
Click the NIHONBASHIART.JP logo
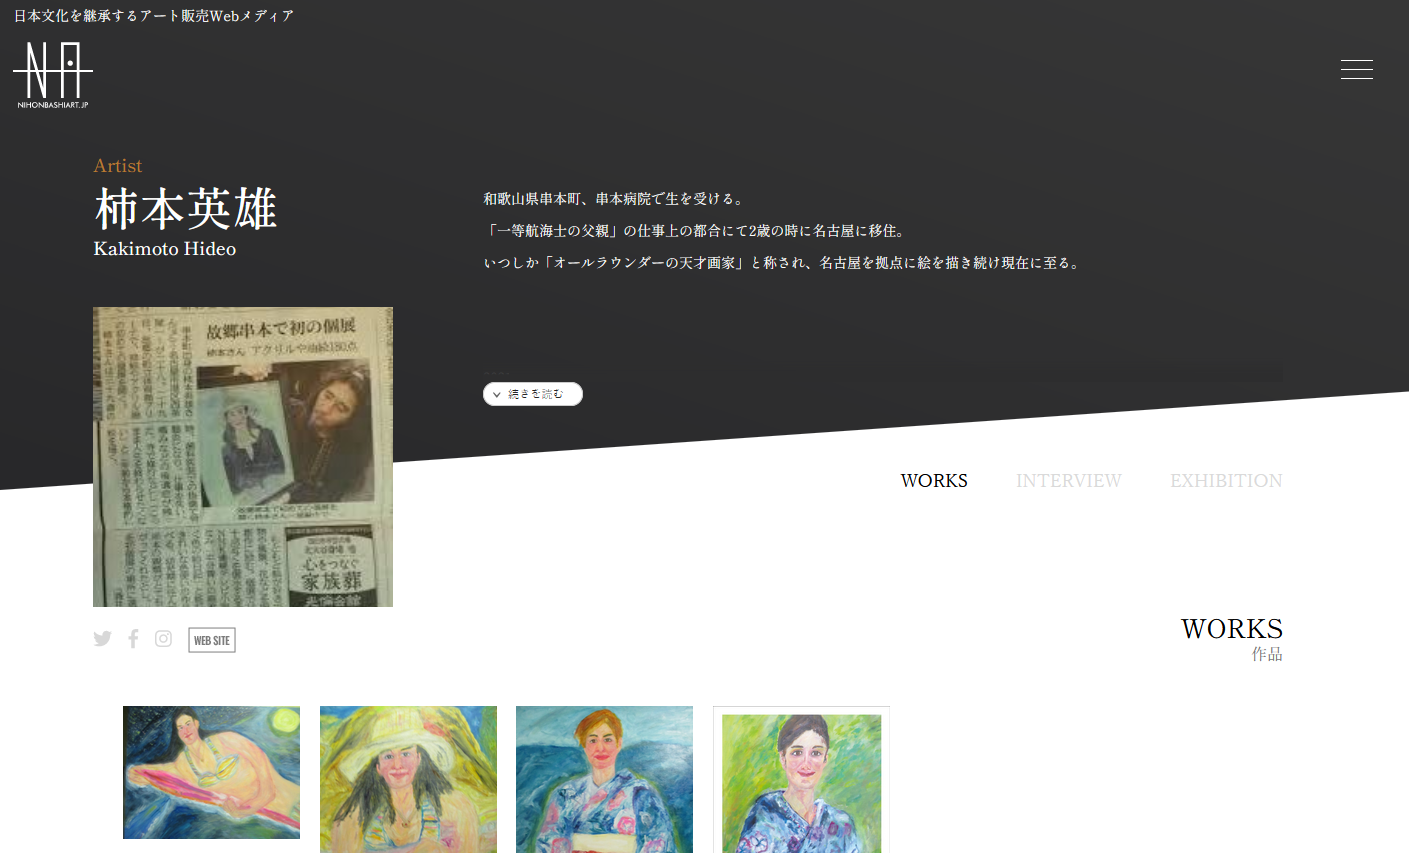coord(53,74)
